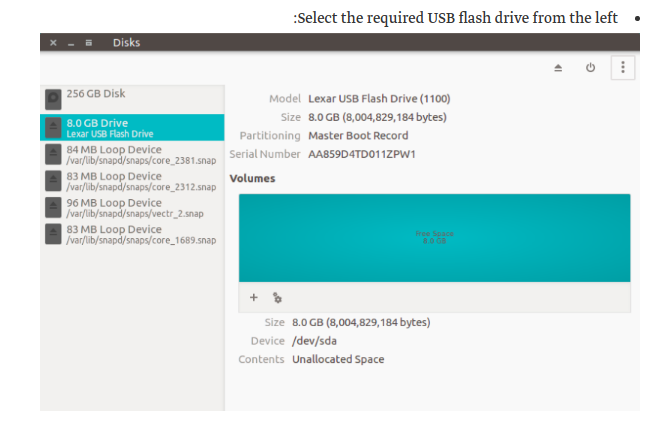
Task: Click icon beside core_2312.snap loop device
Action: pos(53,181)
